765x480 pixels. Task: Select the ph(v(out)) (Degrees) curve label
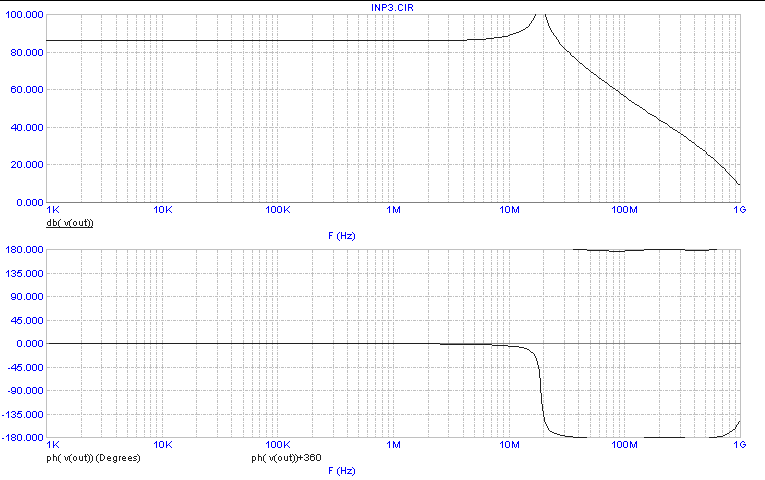[93, 458]
